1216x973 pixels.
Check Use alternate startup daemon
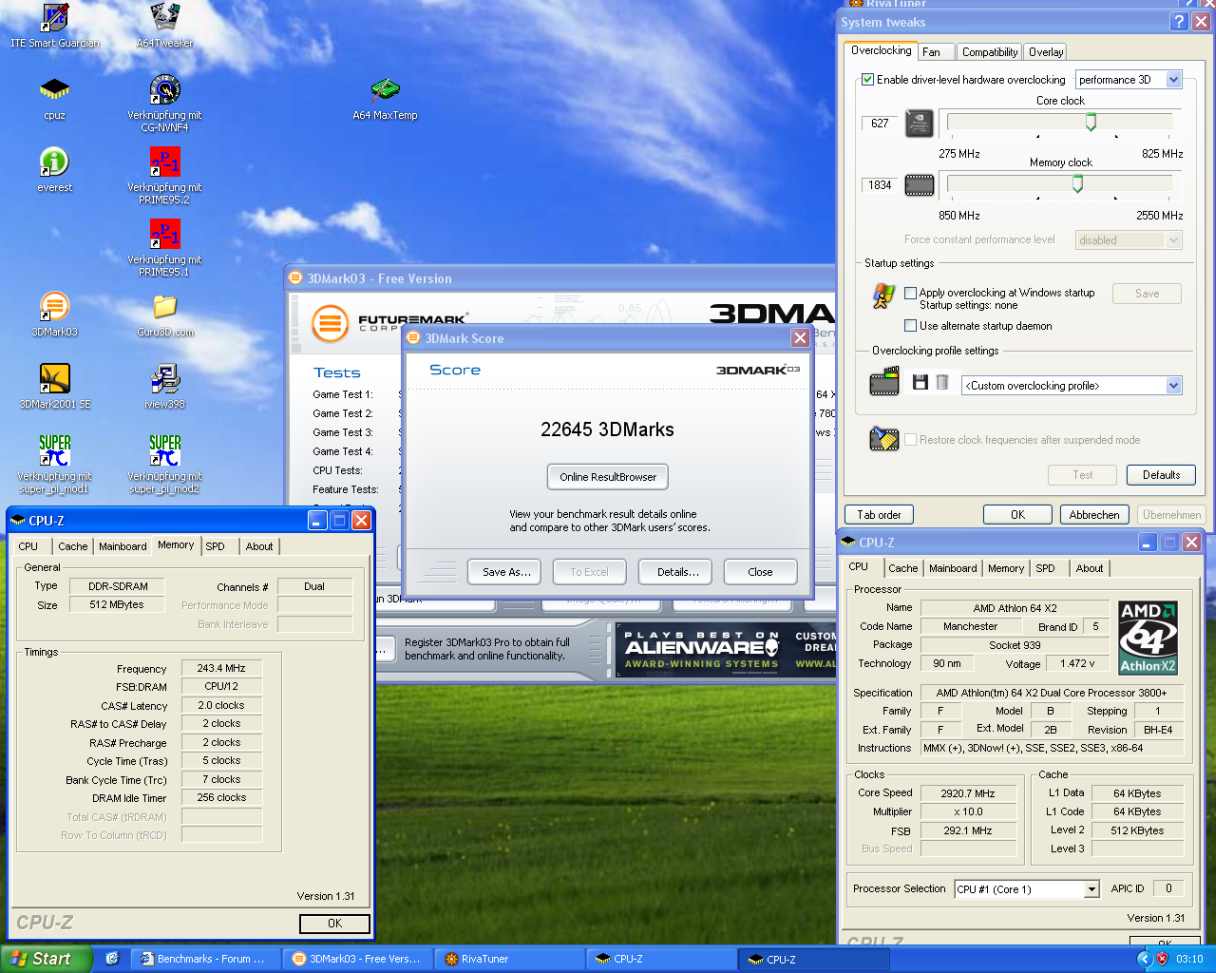910,326
